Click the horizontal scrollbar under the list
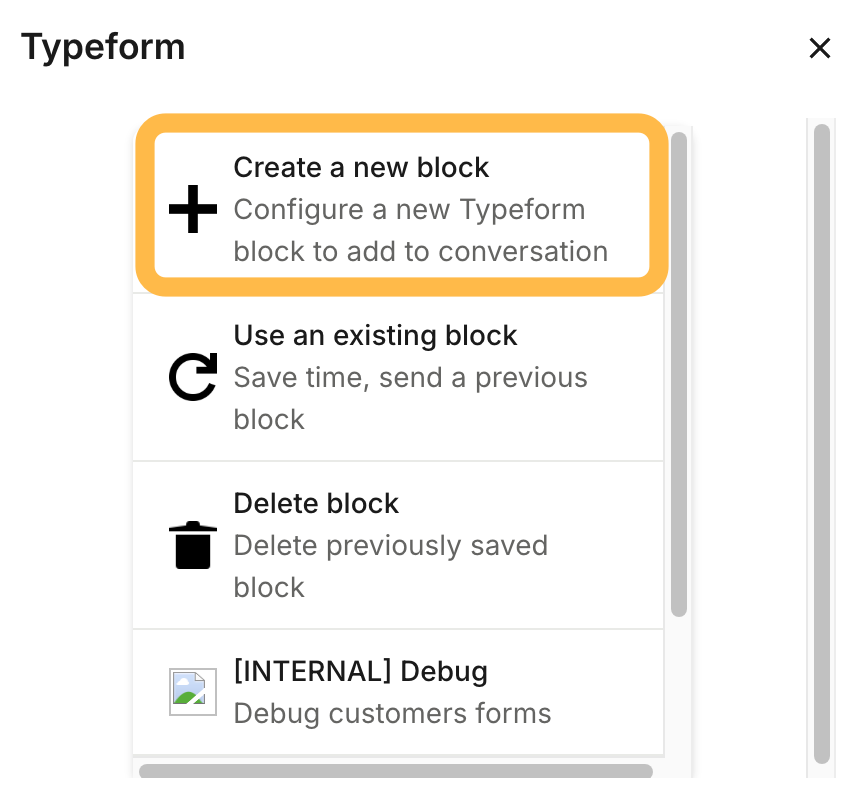Viewport: 862px width, 800px height. point(395,771)
